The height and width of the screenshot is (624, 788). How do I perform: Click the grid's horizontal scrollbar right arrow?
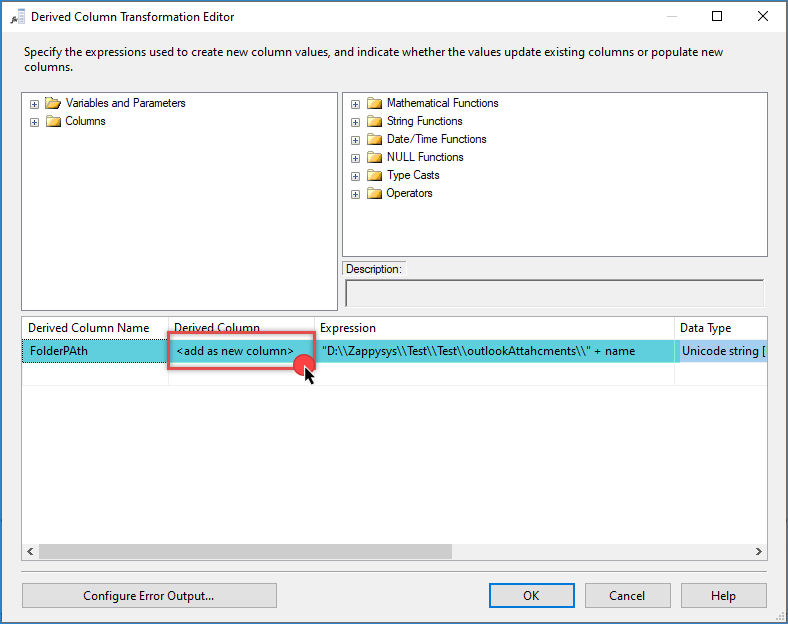(x=759, y=551)
